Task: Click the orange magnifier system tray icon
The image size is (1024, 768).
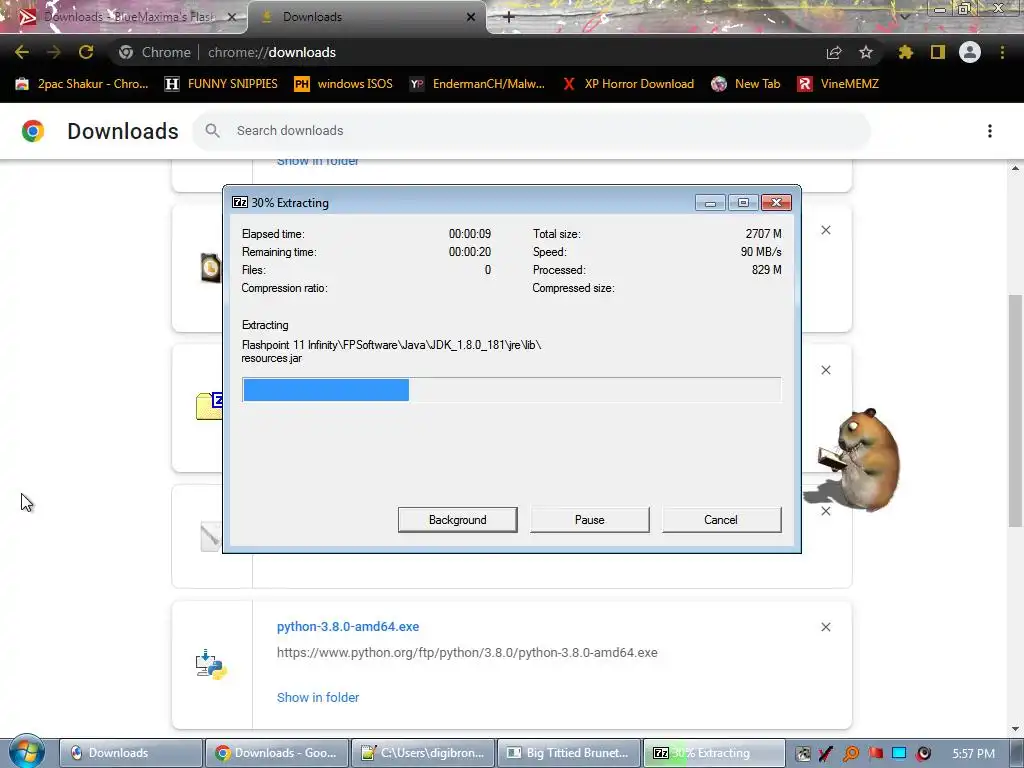Action: click(x=851, y=754)
